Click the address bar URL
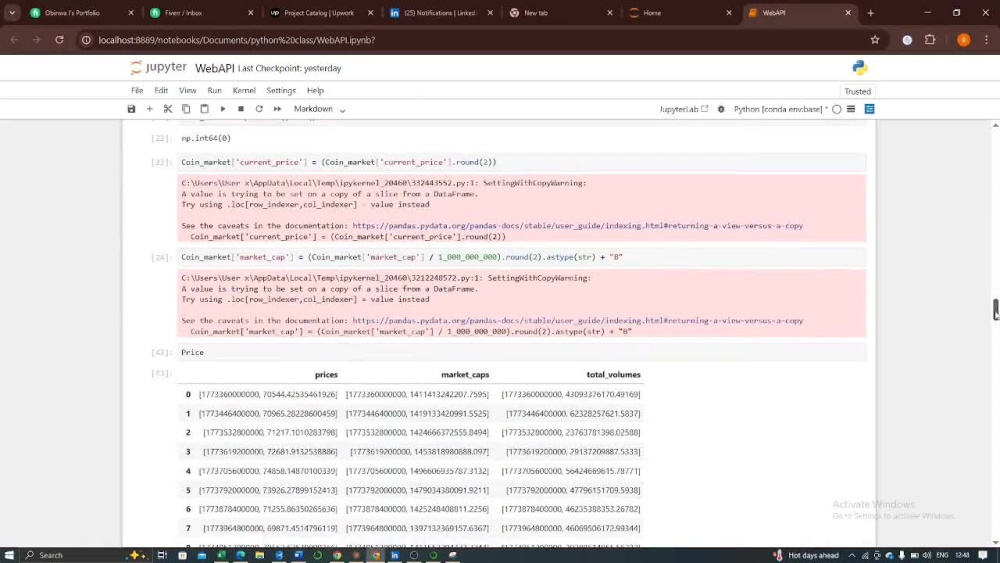This screenshot has width=1000, height=563. [x=237, y=40]
